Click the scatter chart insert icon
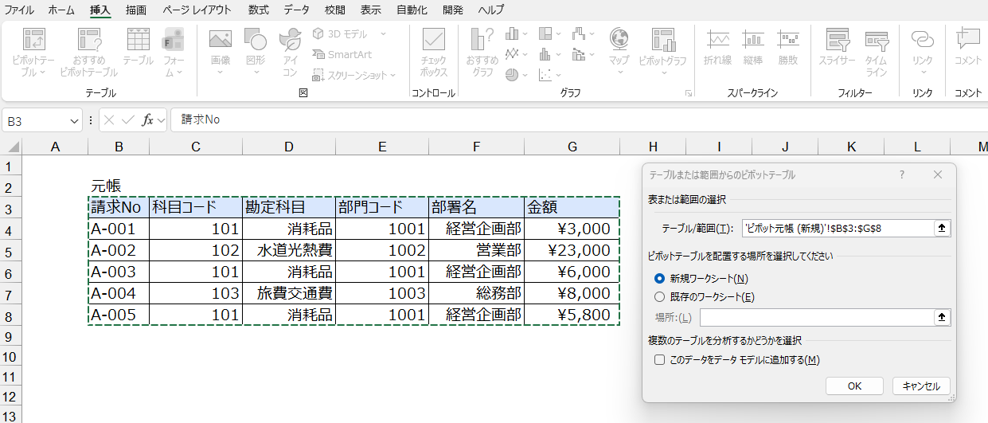 546,75
